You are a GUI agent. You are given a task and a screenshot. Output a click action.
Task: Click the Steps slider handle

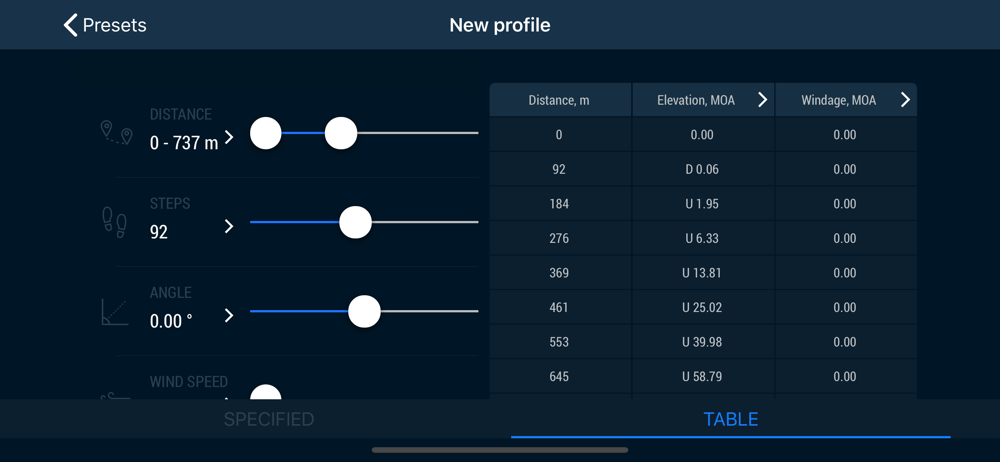click(x=355, y=222)
